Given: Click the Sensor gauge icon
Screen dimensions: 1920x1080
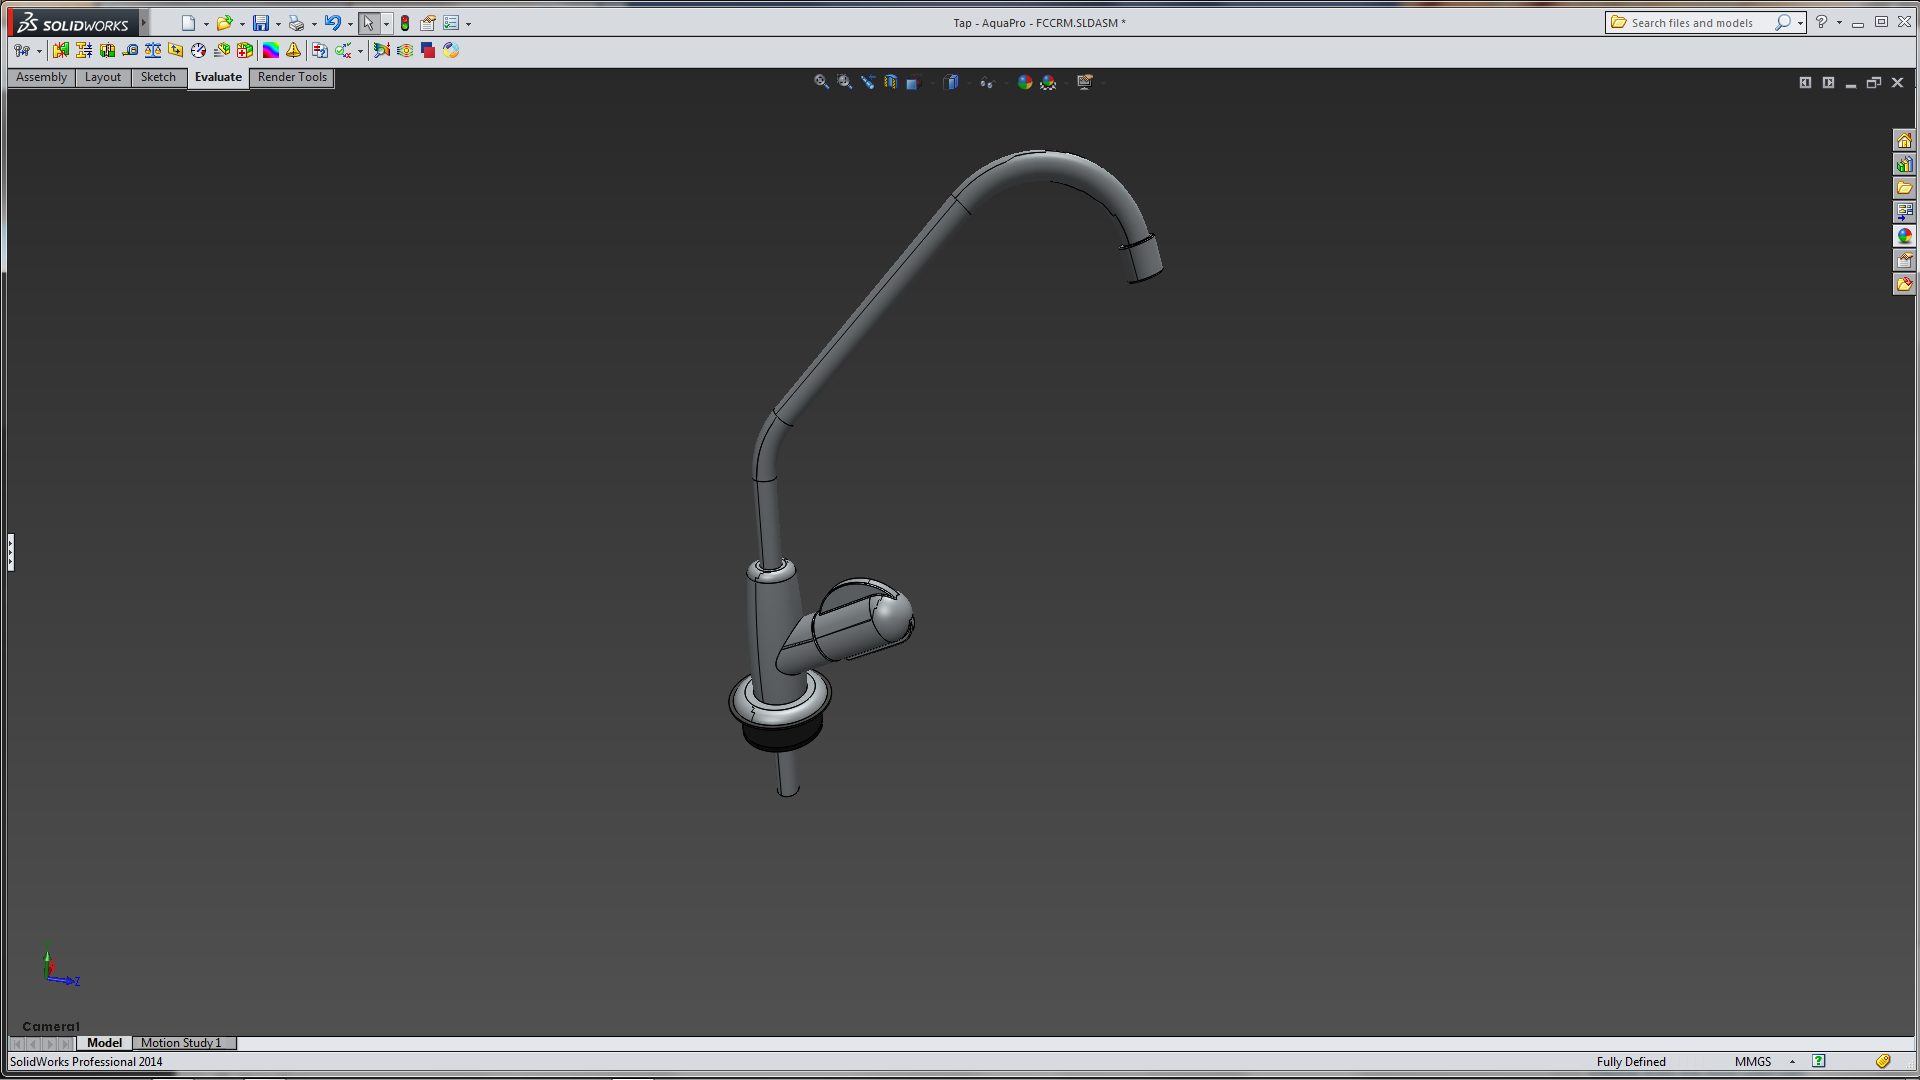Looking at the screenshot, I should point(198,50).
